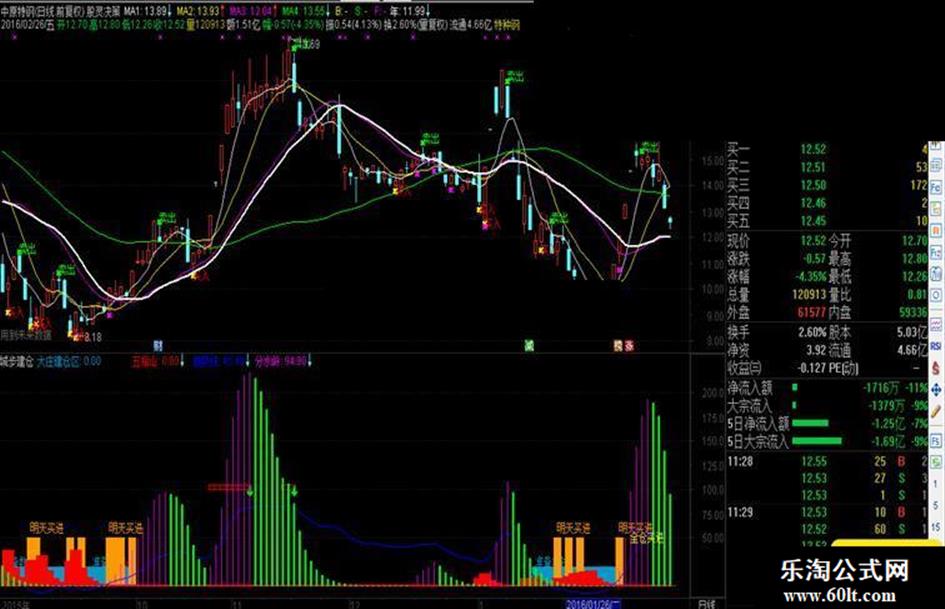Click the list-style icon above upper "Fc"
945x609 pixels.
coord(936,166)
